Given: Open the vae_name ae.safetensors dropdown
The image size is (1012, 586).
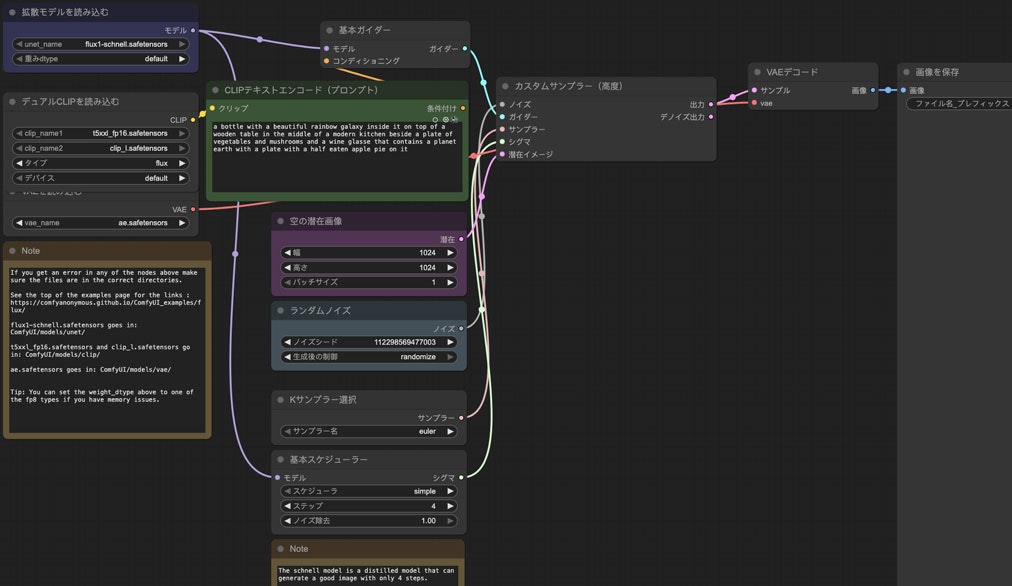Looking at the screenshot, I should pos(101,223).
